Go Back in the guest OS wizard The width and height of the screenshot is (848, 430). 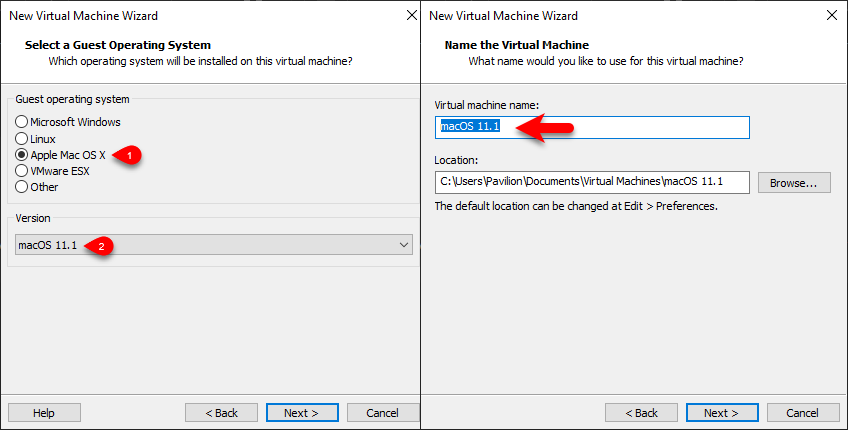(x=221, y=413)
